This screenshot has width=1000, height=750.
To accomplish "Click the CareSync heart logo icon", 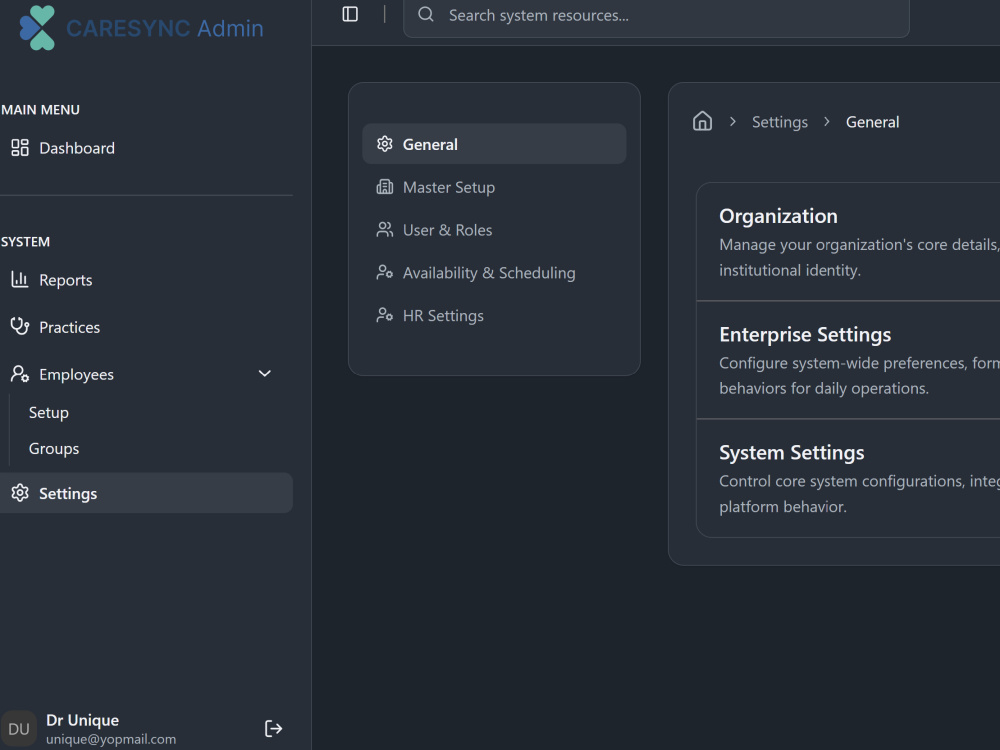I will (x=37, y=28).
